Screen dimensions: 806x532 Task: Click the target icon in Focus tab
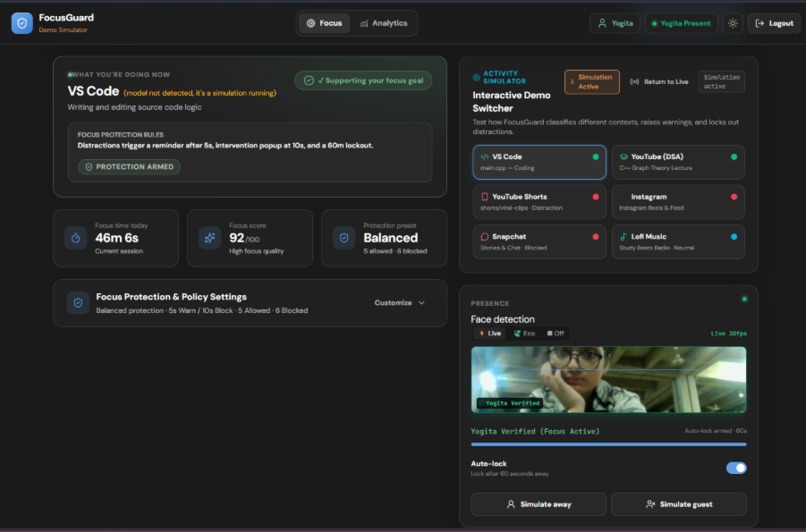coord(310,23)
